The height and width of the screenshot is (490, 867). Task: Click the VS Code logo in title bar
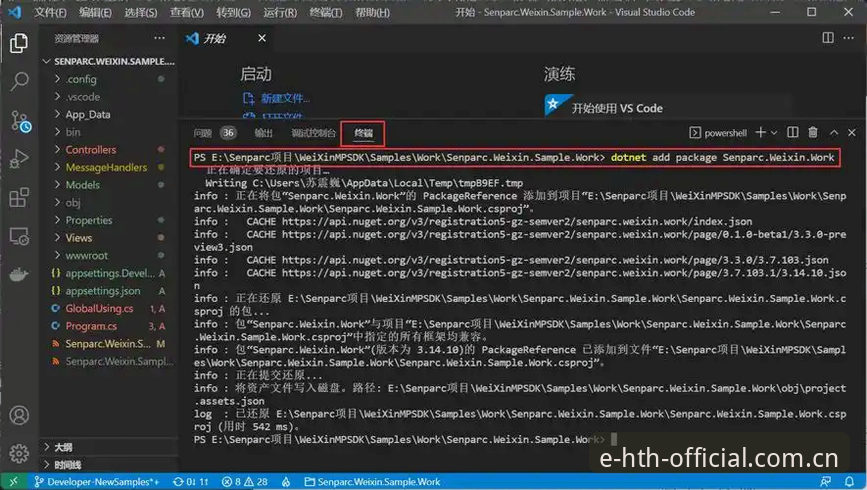click(14, 12)
